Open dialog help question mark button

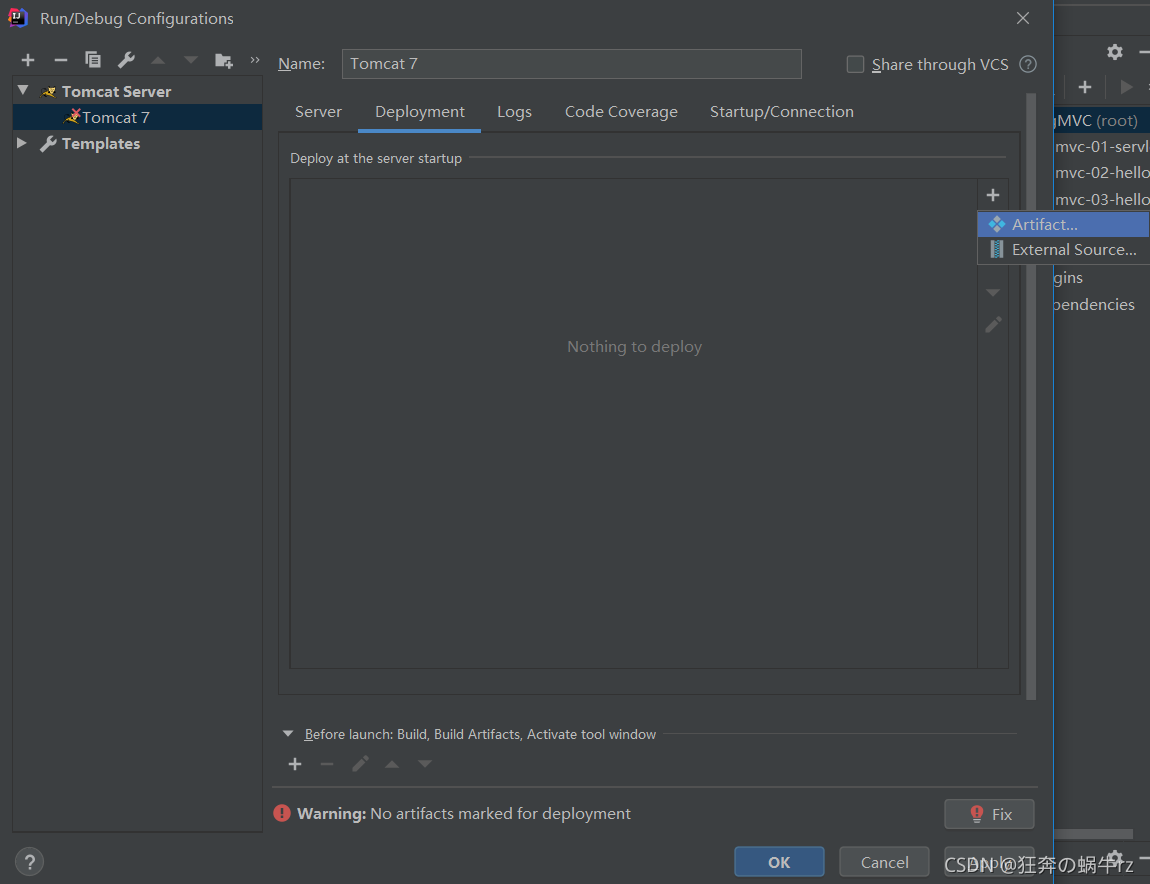tap(29, 862)
